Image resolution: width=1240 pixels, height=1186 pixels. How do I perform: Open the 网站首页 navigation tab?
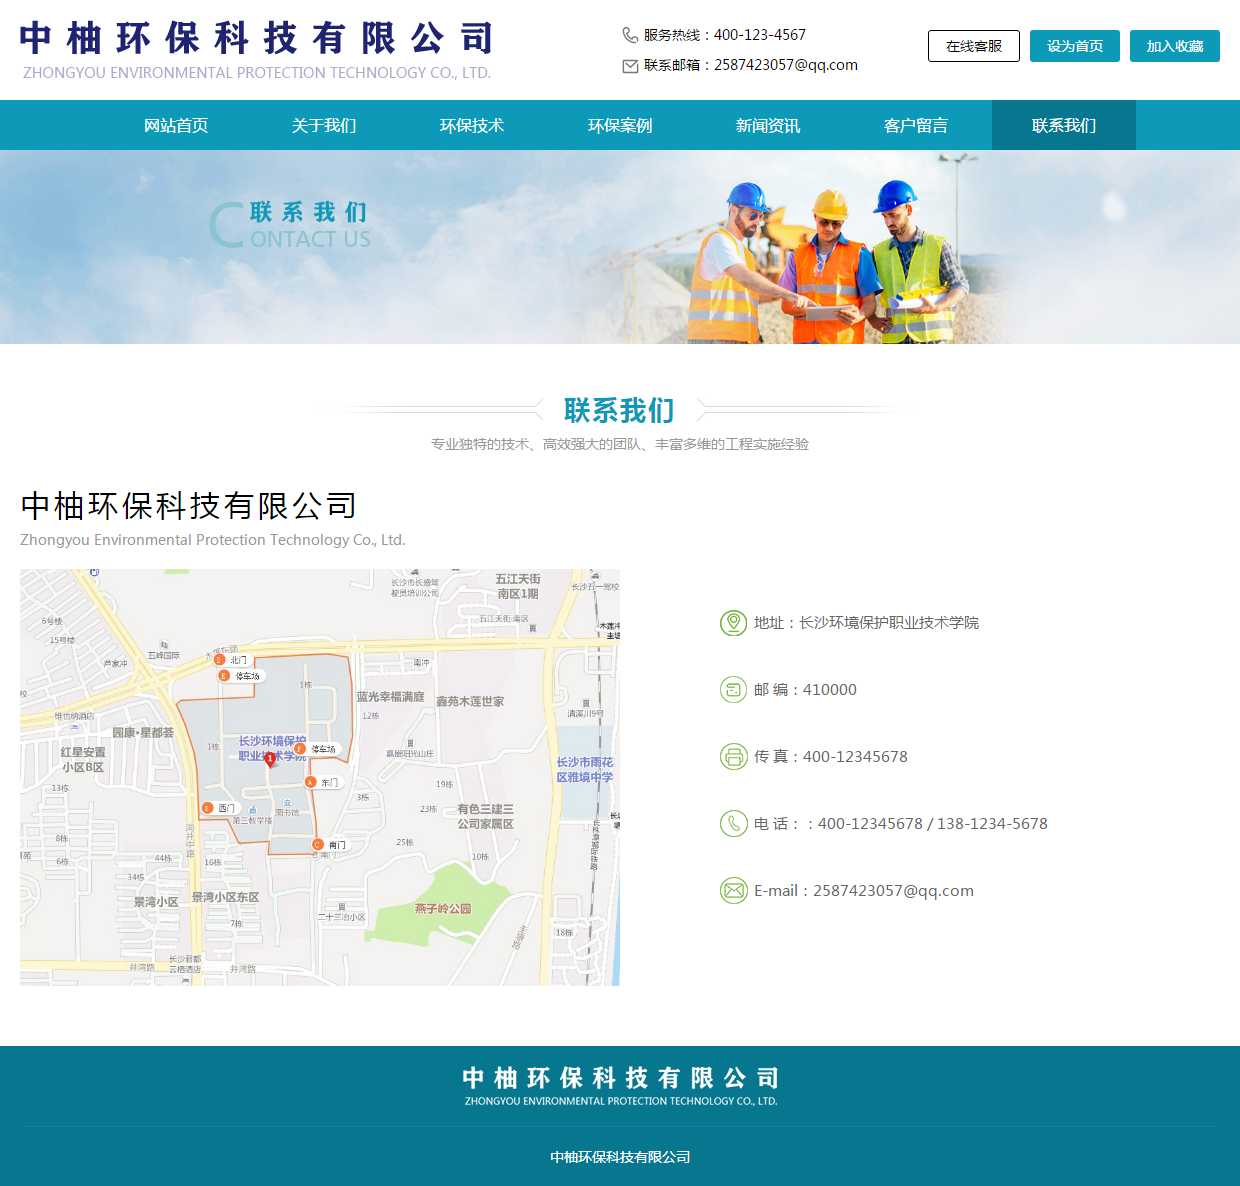(x=176, y=126)
